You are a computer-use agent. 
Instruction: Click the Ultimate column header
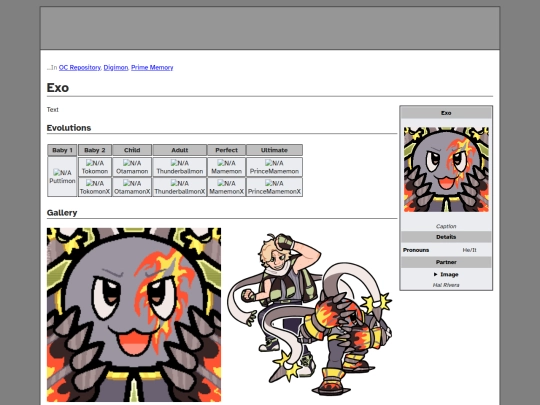(x=274, y=150)
